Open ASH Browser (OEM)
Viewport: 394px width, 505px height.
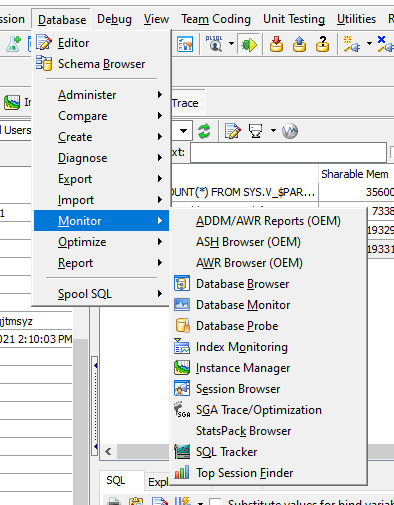269,242
